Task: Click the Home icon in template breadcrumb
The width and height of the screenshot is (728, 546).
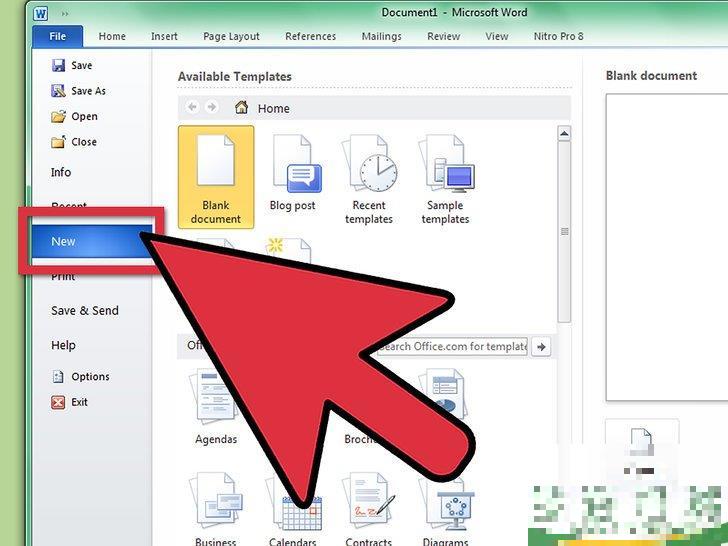Action: pos(242,108)
